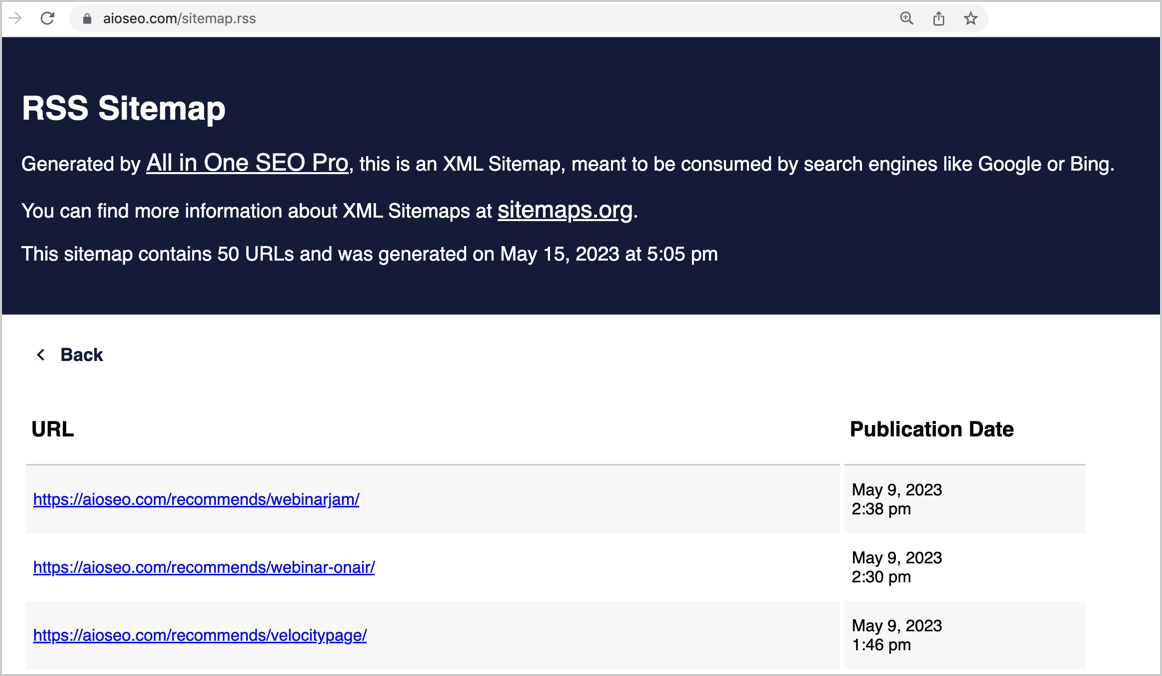Open the zoom magnifier icon in address bar

[x=906, y=19]
